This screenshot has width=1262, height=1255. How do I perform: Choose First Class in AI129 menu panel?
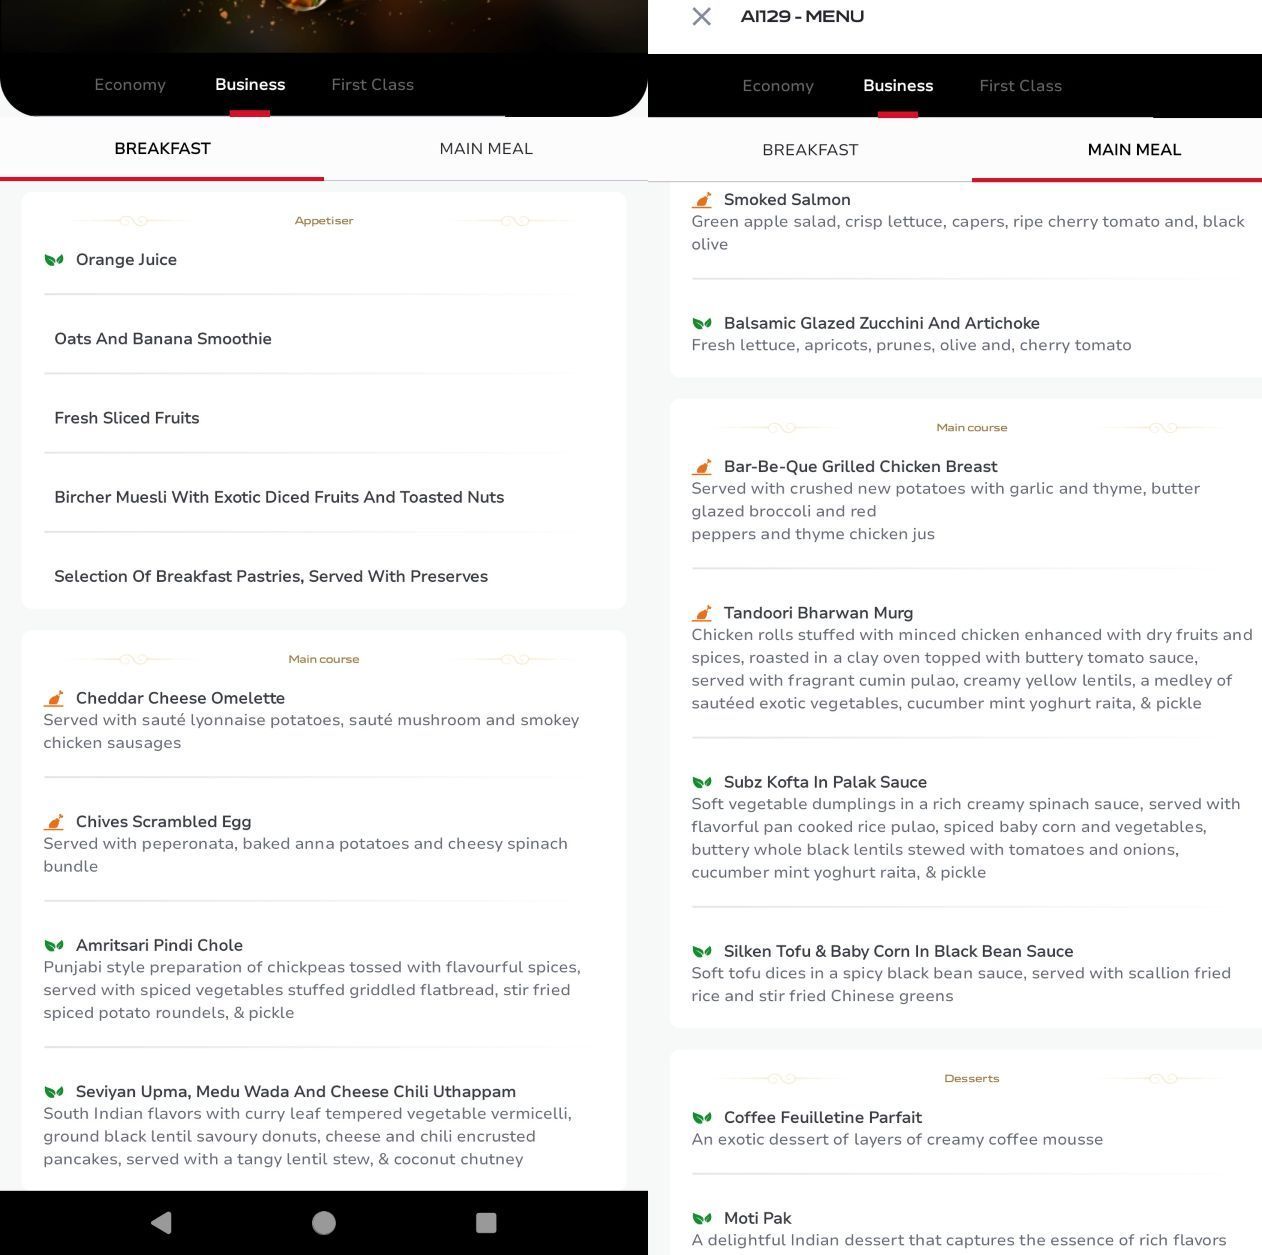click(x=1020, y=86)
